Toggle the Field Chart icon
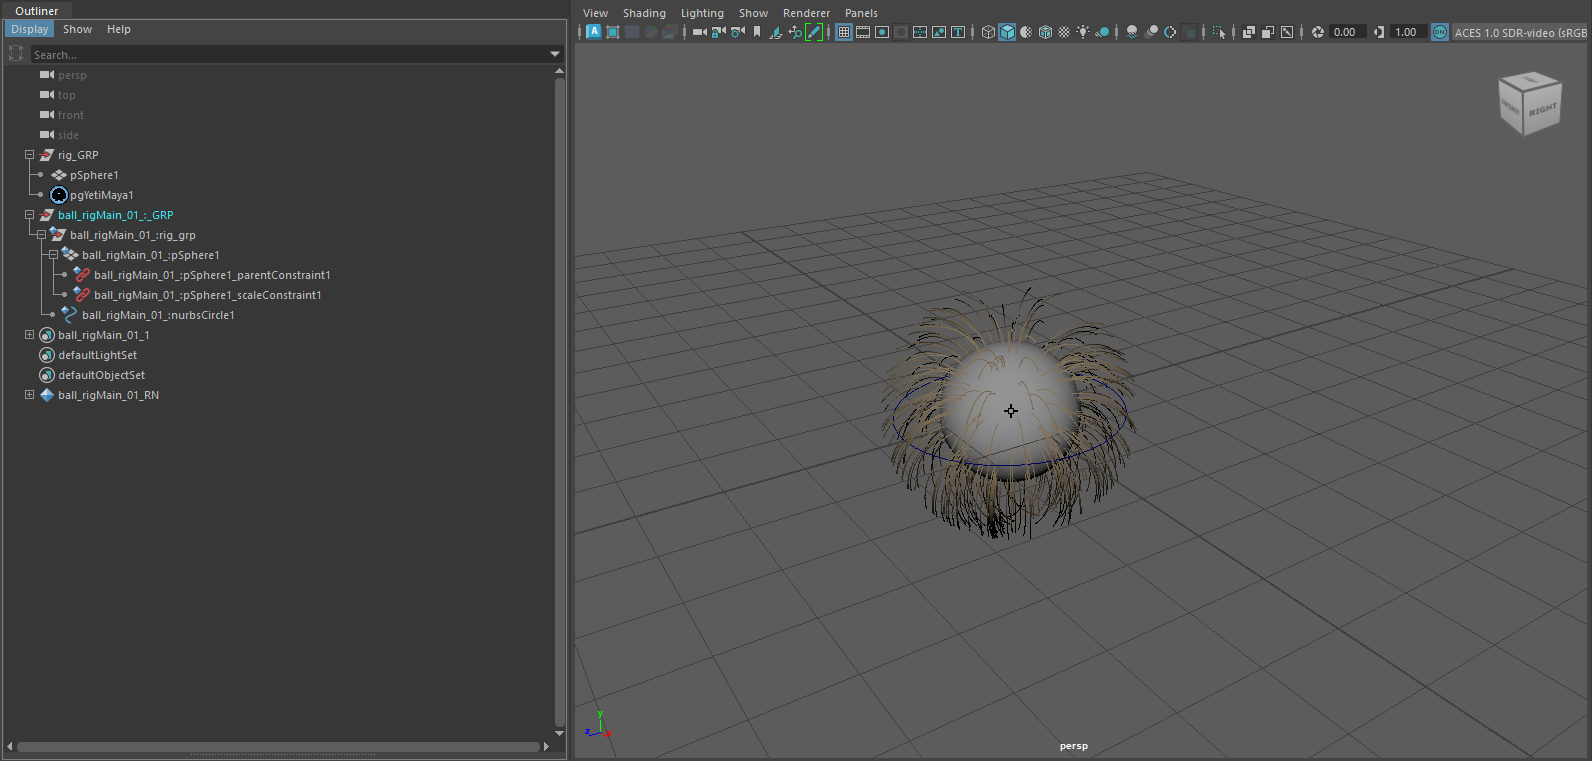 click(920, 32)
